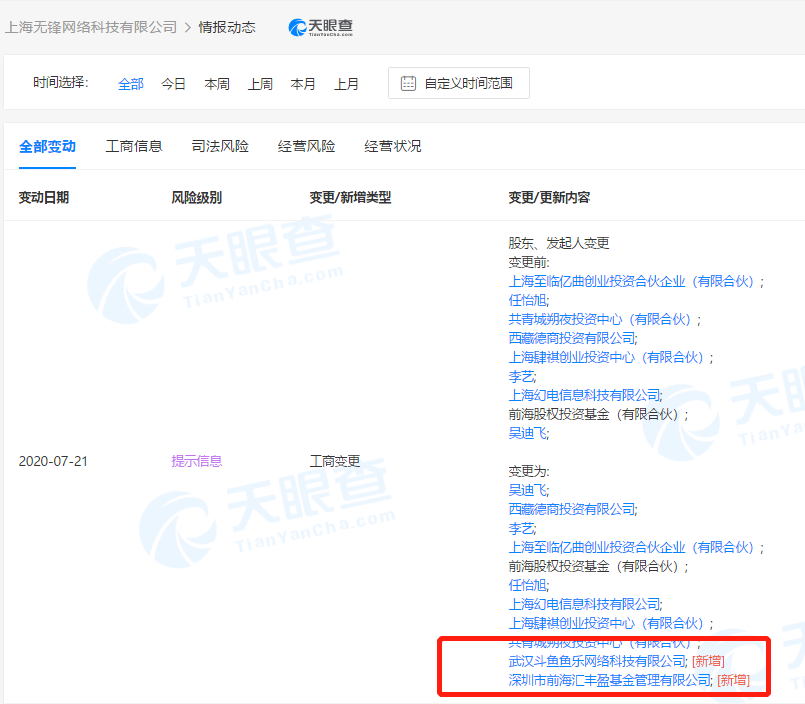Viewport: 805px width, 704px height.
Task: Open 任怡旭 link under 变更为
Action: (527, 585)
